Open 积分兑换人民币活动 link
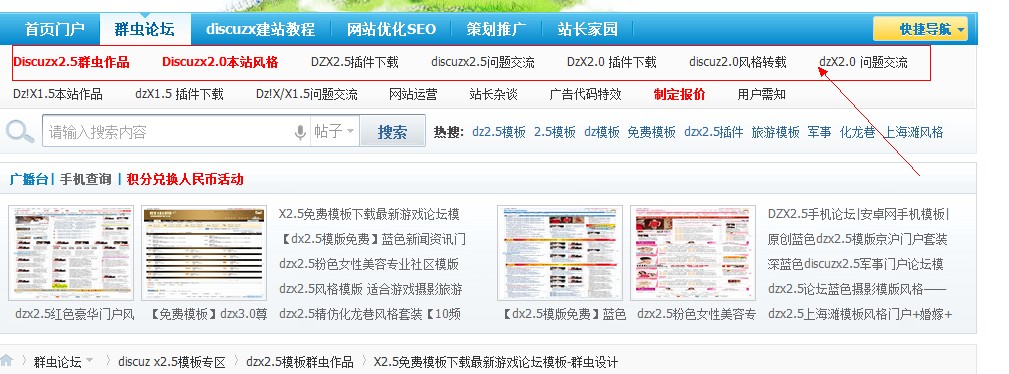Viewport: 1009px width, 374px height. (185, 179)
